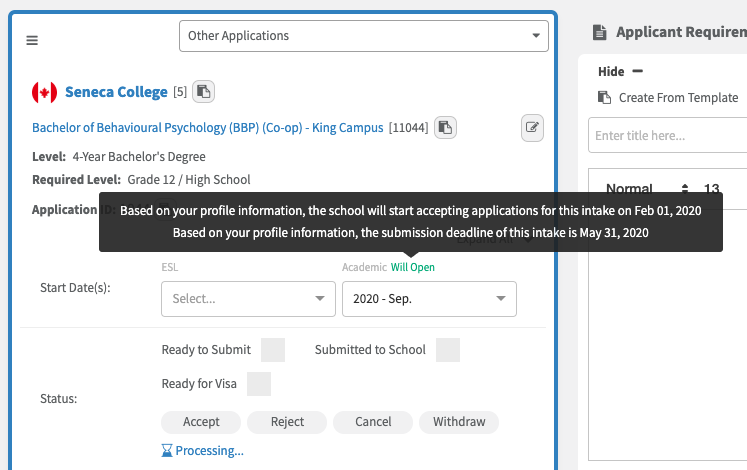Open the Normal style stepper dropdown
This screenshot has height=470, width=747.
tap(685, 189)
